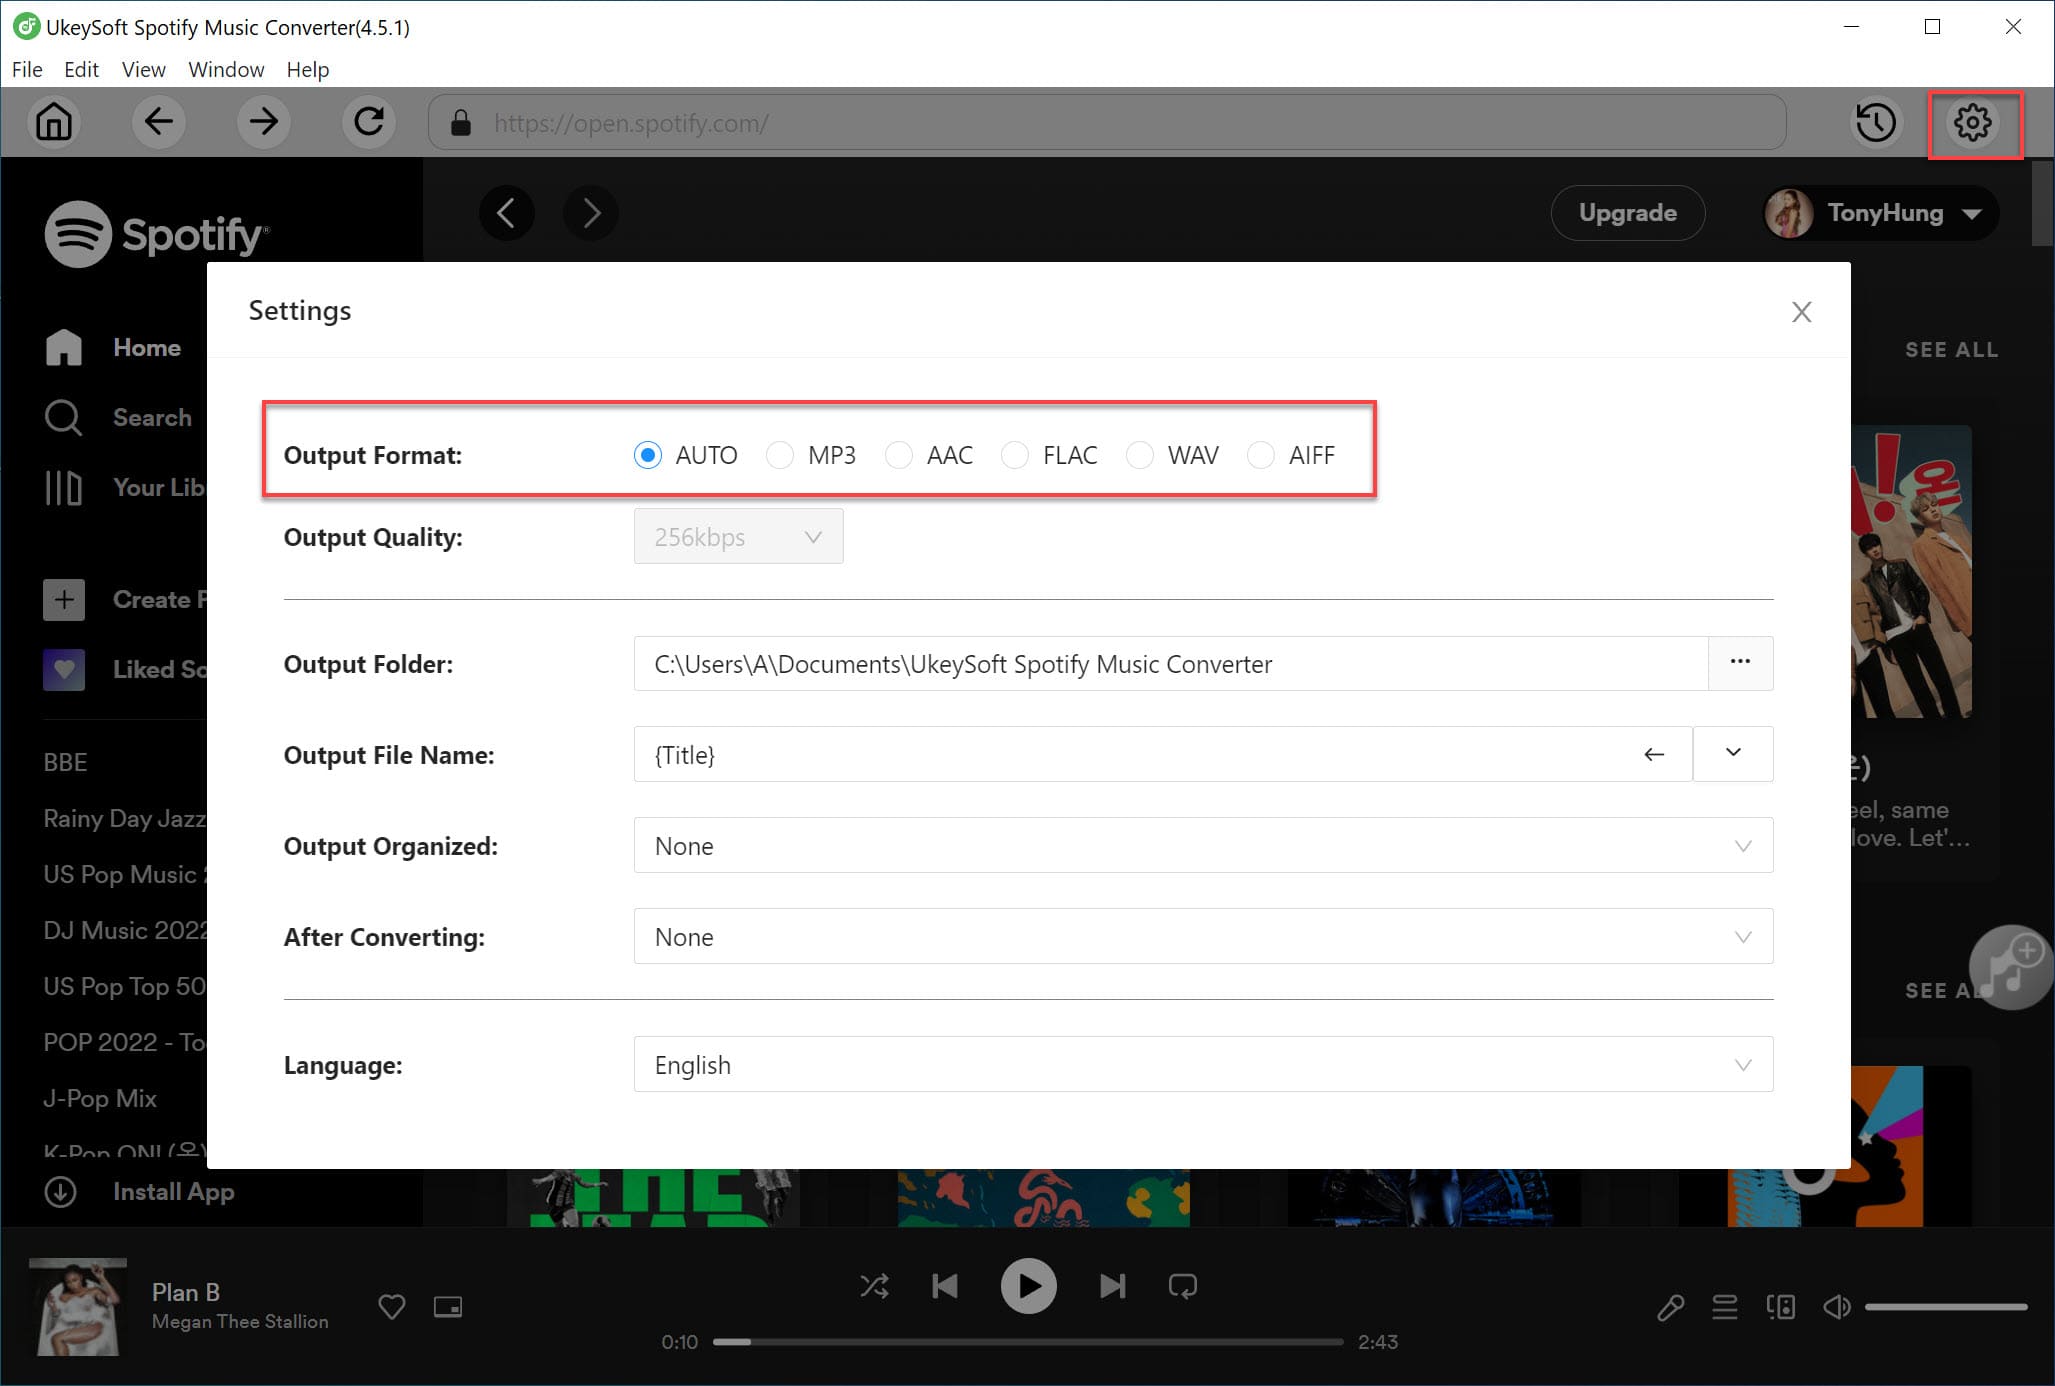Click the Home navigation icon
Viewport: 2055px width, 1386px height.
pos(63,346)
